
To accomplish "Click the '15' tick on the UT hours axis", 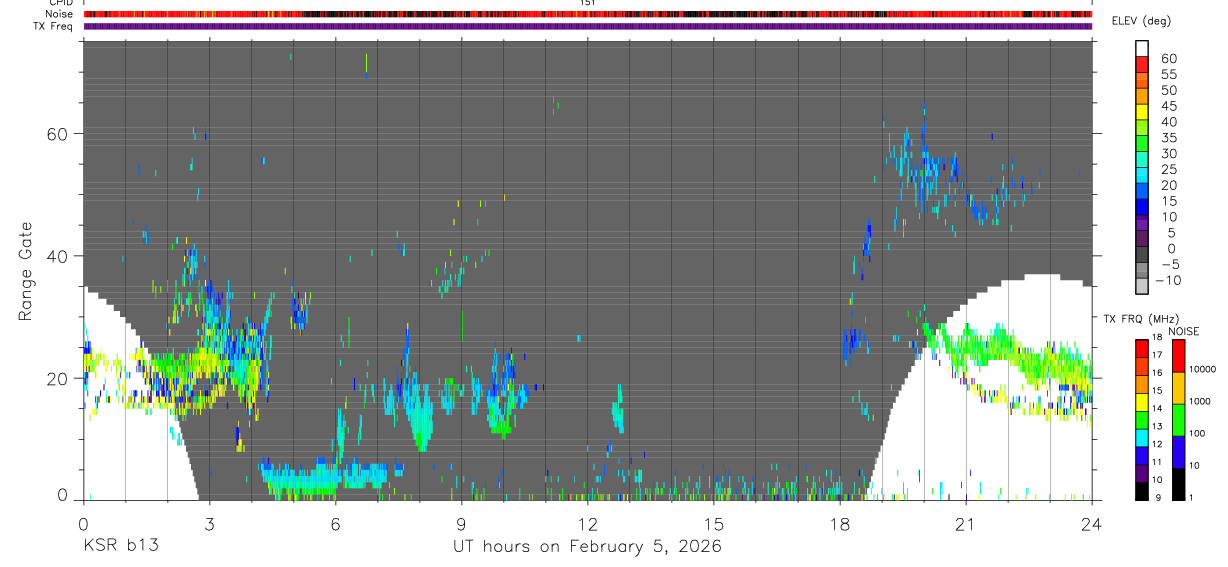I will coord(714,523).
